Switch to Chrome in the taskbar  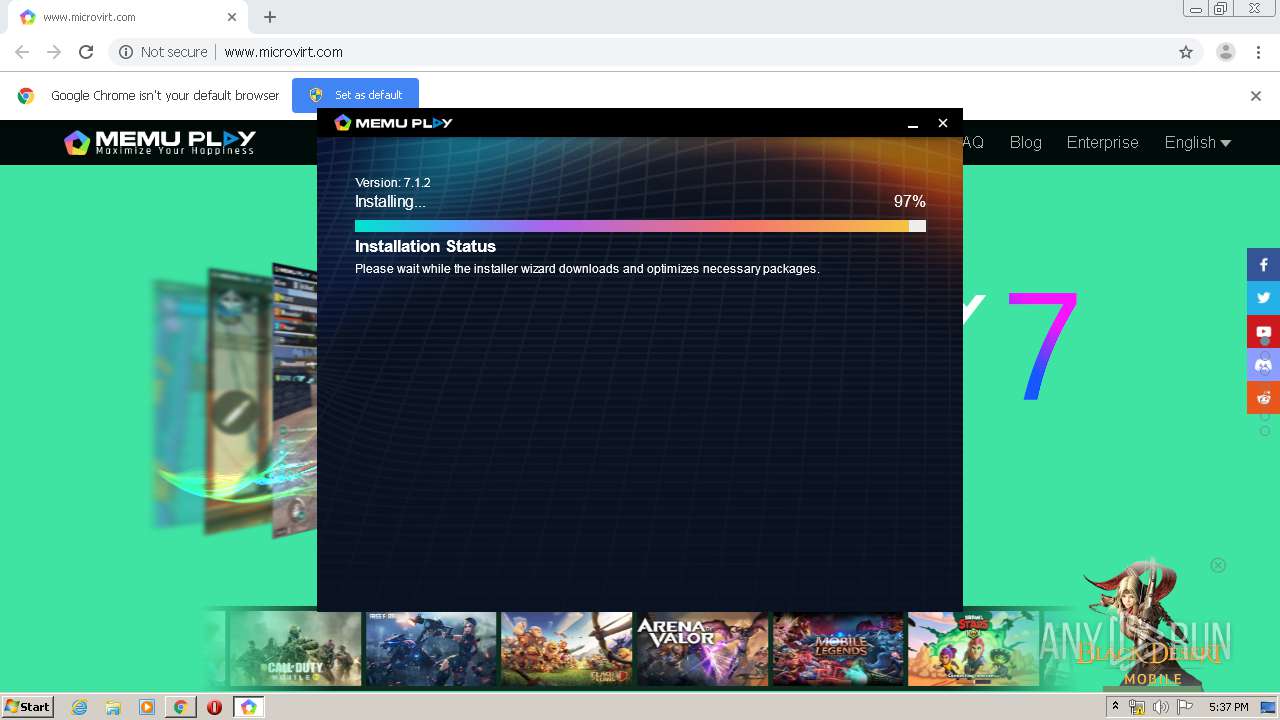click(x=180, y=707)
